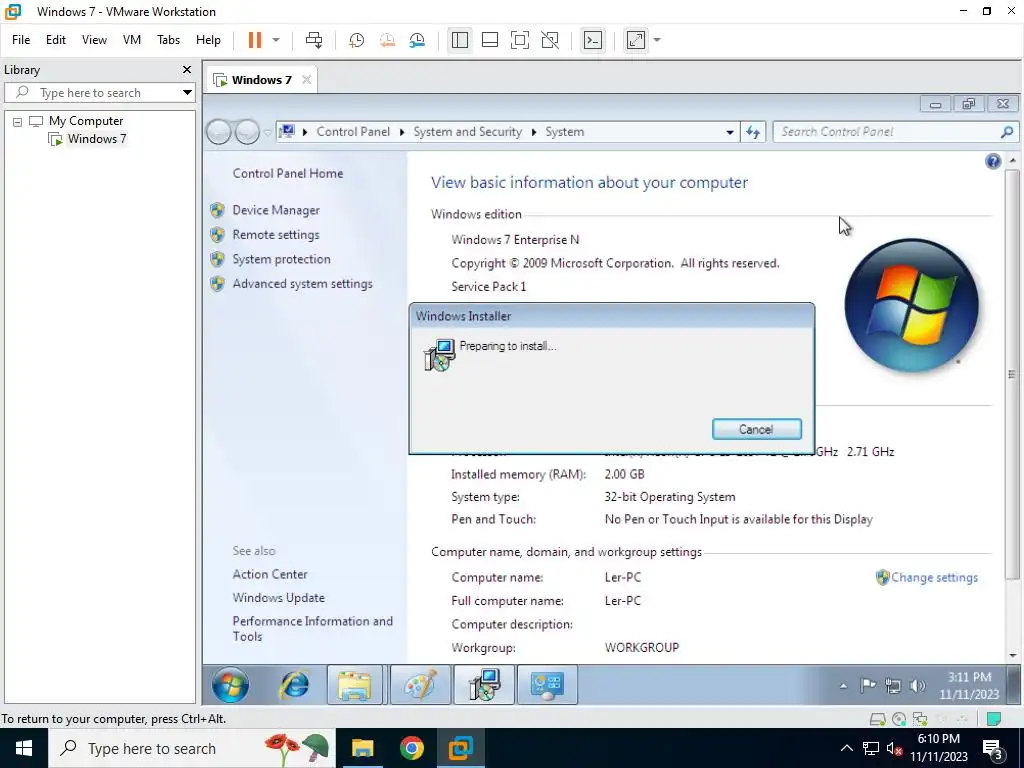Viewport: 1024px width, 768px height.
Task: Click the guest clock showing 3:11 PM
Action: point(969,686)
